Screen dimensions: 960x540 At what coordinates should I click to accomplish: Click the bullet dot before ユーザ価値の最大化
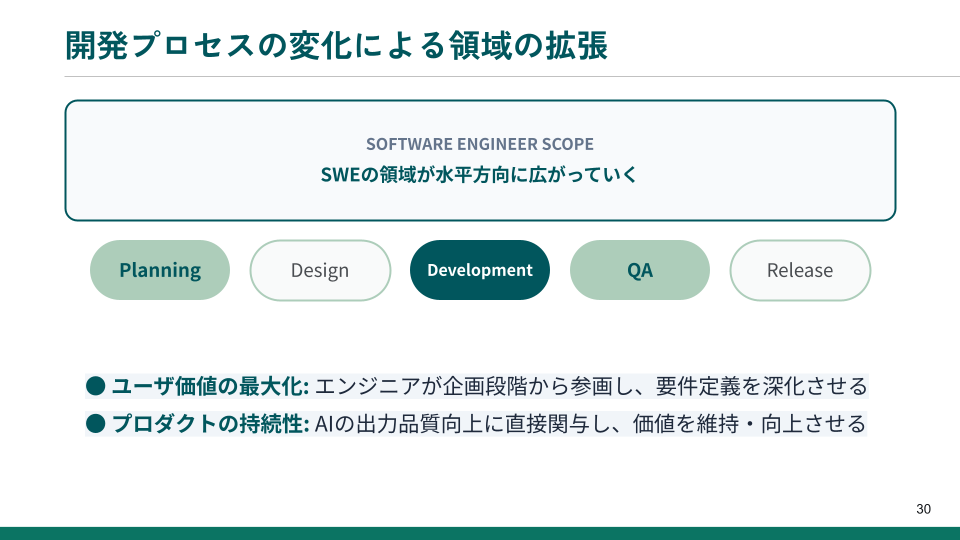coord(96,386)
